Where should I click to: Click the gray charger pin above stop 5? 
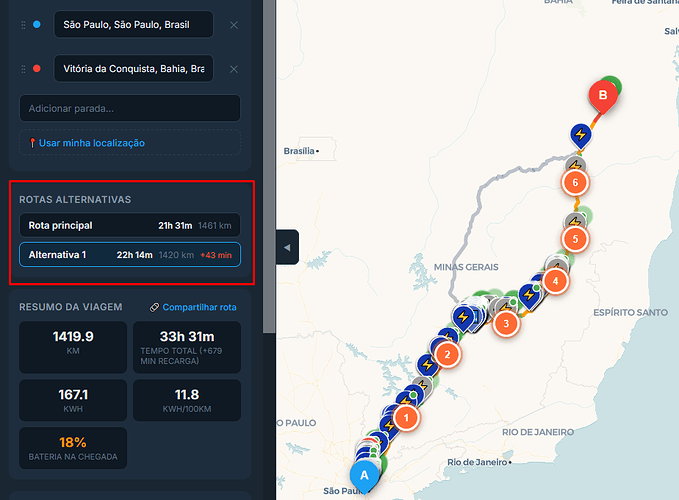coord(575,221)
